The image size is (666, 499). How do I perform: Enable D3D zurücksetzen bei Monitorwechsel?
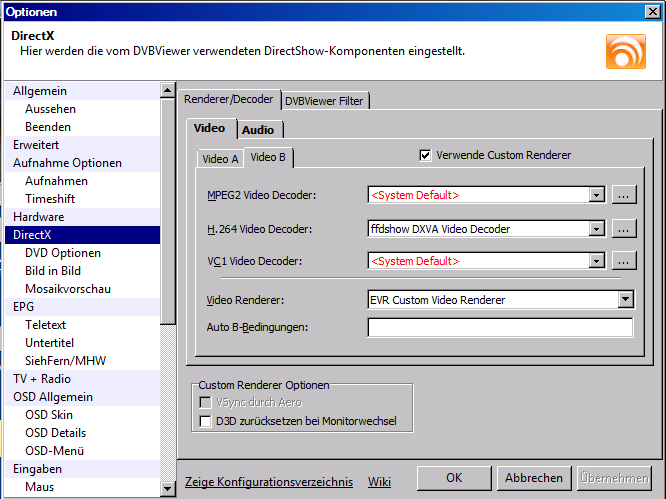206,421
